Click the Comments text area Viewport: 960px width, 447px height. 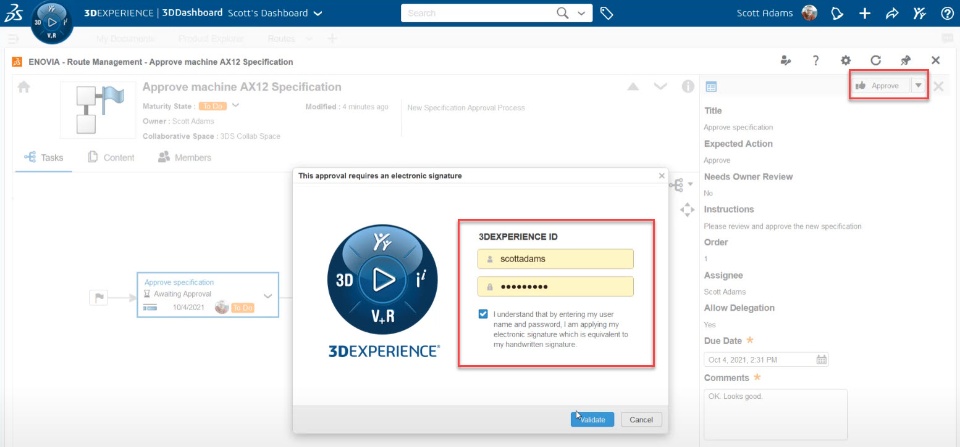(x=776, y=415)
